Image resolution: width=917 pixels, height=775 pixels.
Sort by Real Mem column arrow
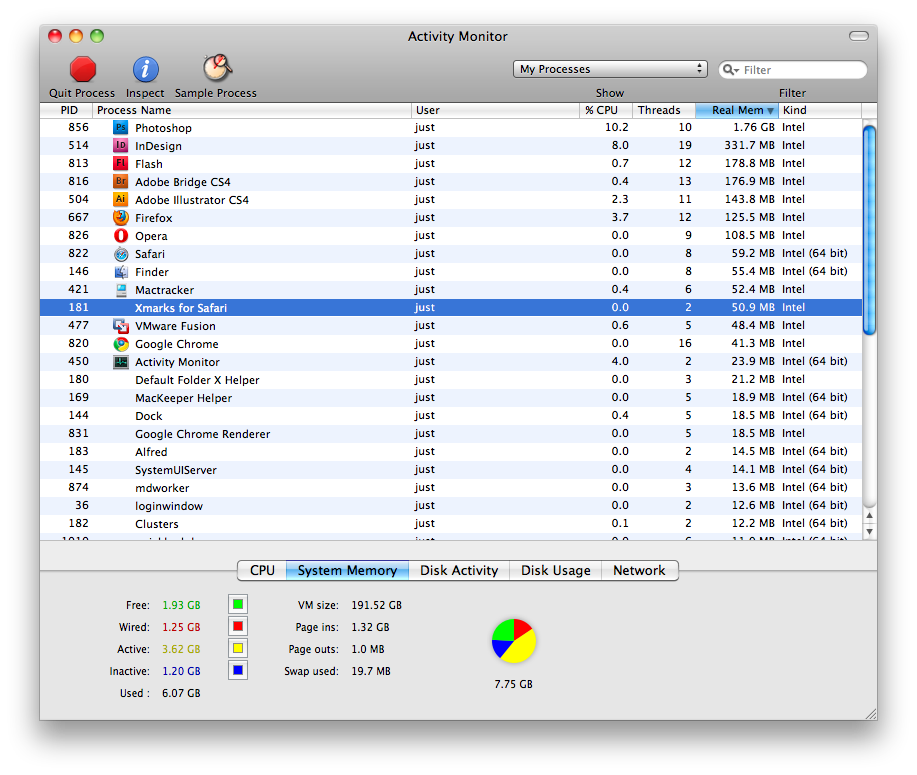[x=770, y=111]
